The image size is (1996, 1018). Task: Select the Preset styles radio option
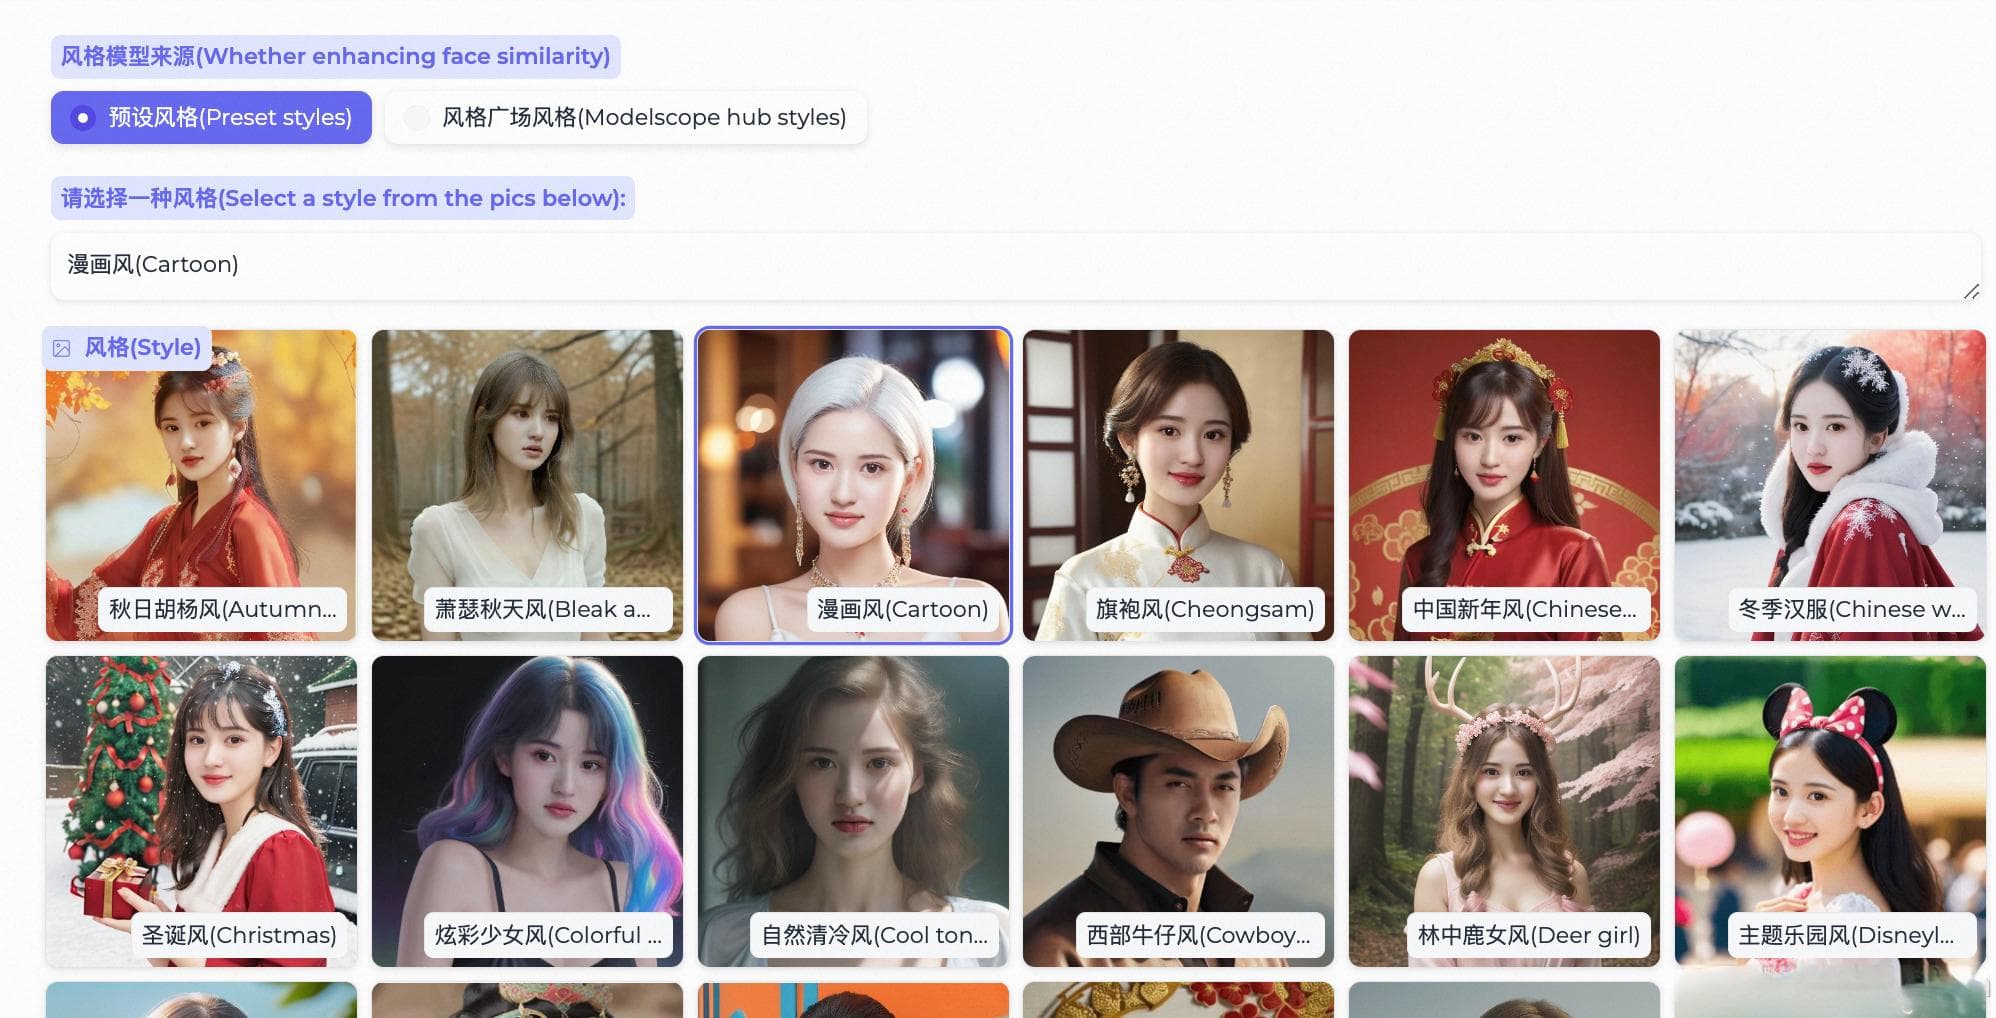211,118
